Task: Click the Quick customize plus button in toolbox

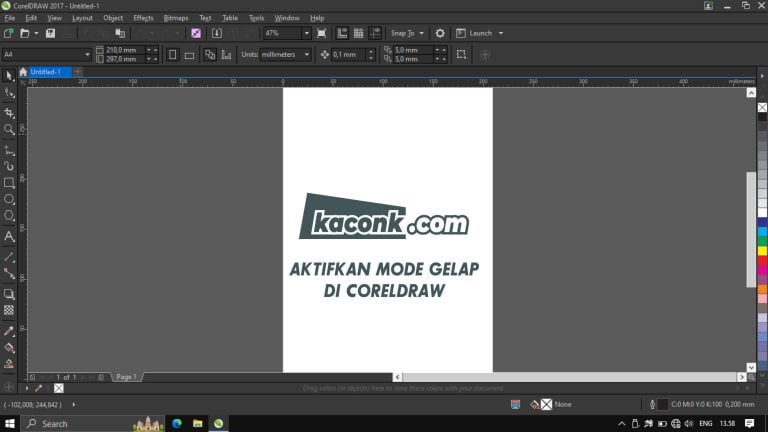Action: click(x=9, y=387)
